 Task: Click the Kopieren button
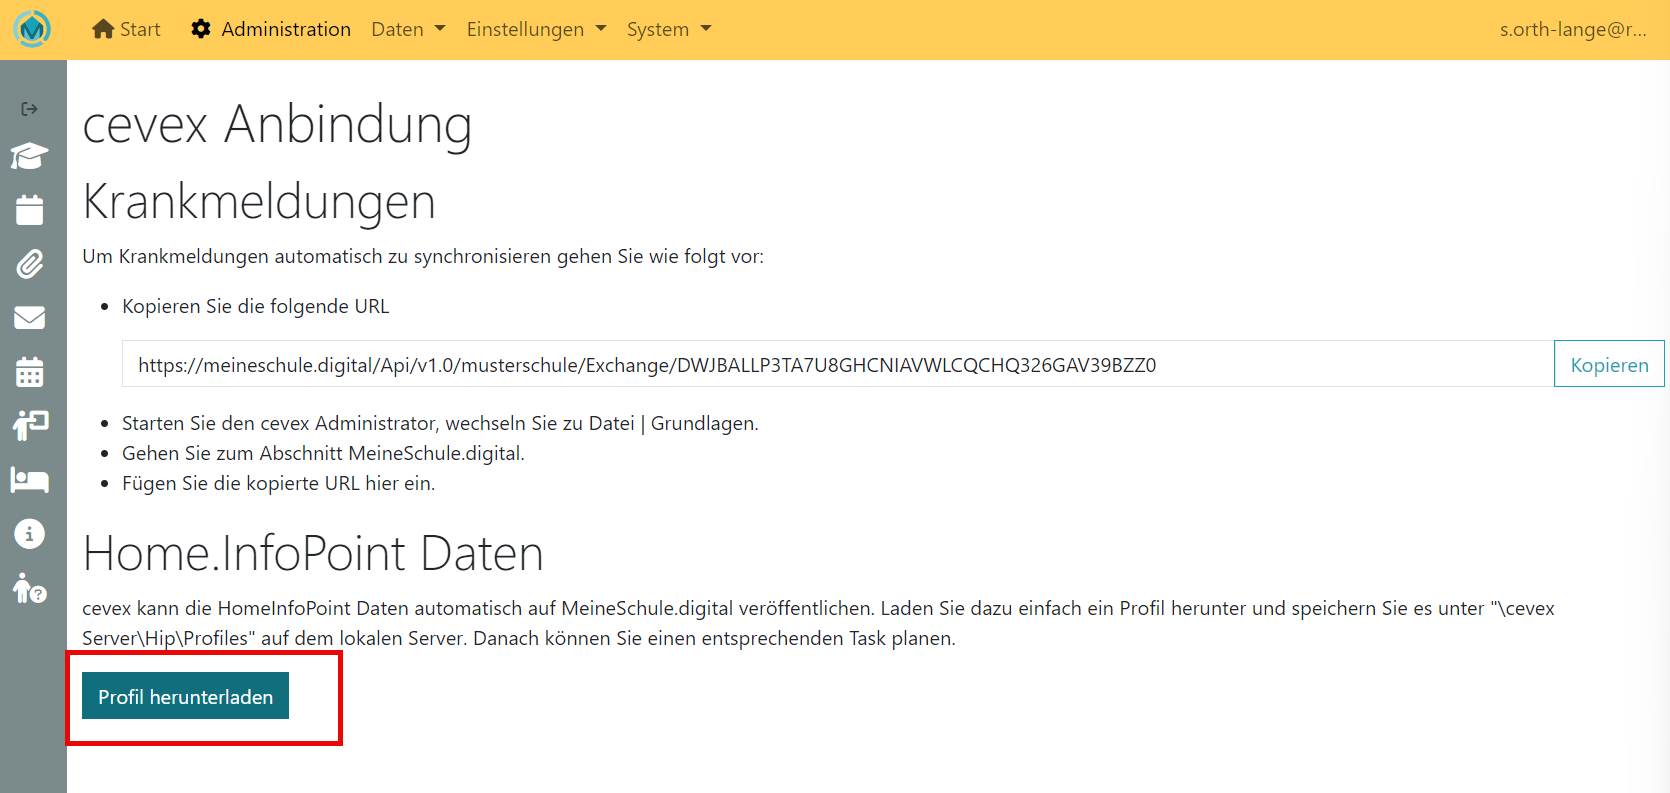(x=1609, y=364)
